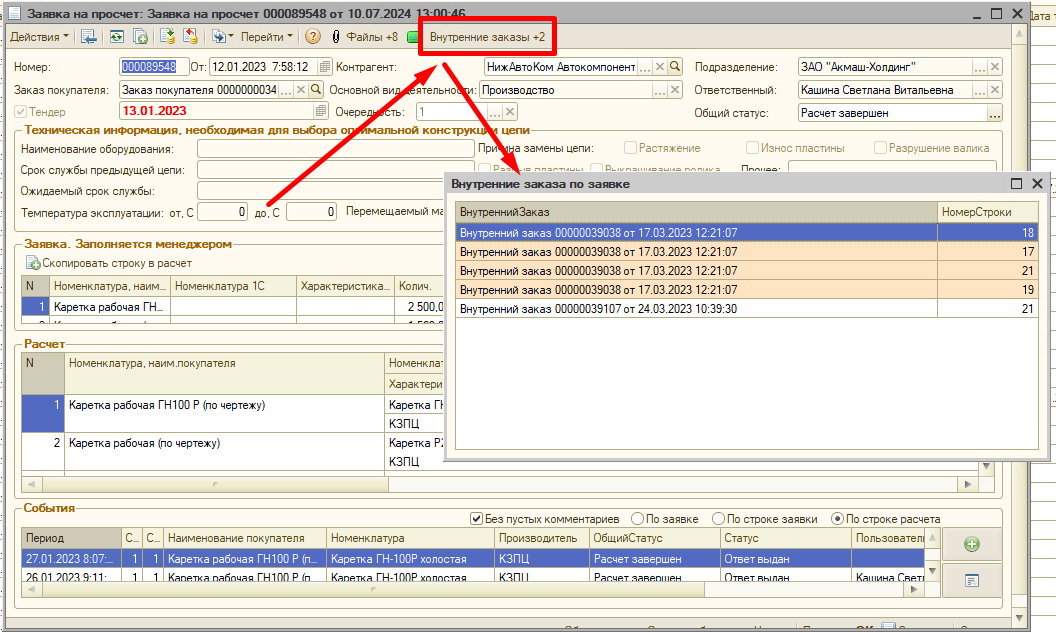Clear the Основной вид деятельности field
This screenshot has width=1056, height=632.
tap(675, 90)
